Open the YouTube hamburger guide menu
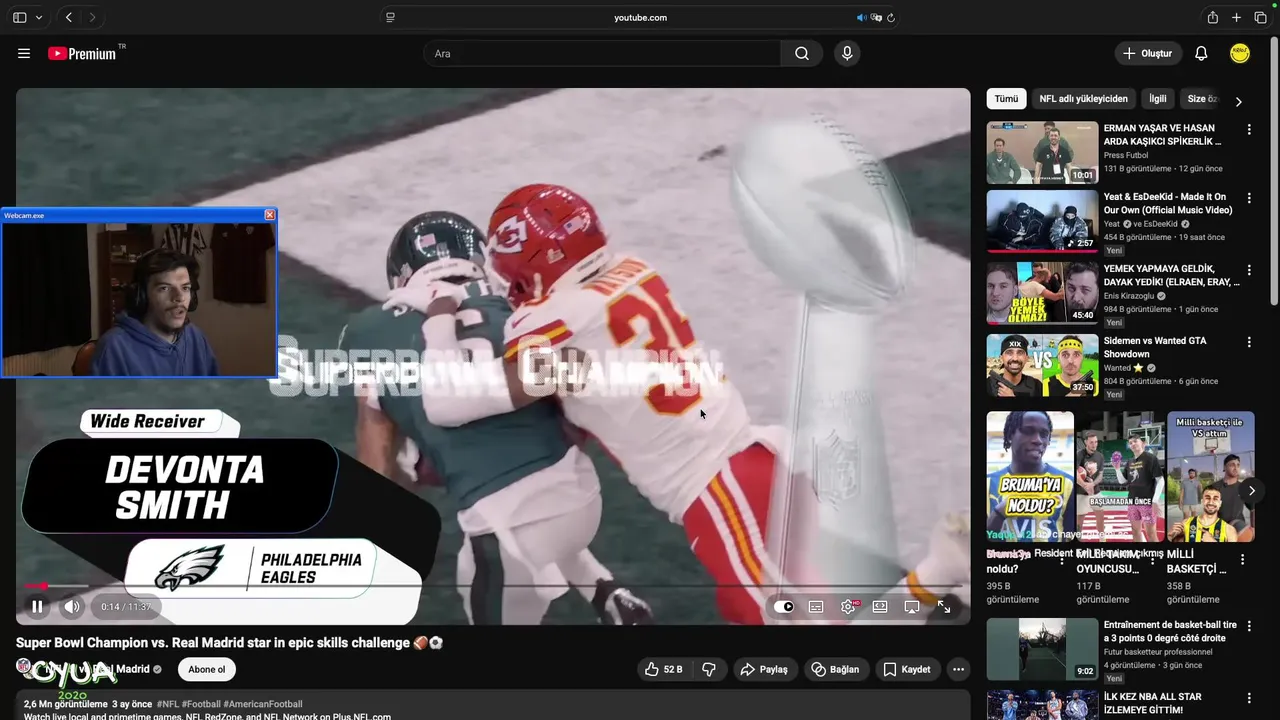This screenshot has height=720, width=1280. click(x=24, y=53)
